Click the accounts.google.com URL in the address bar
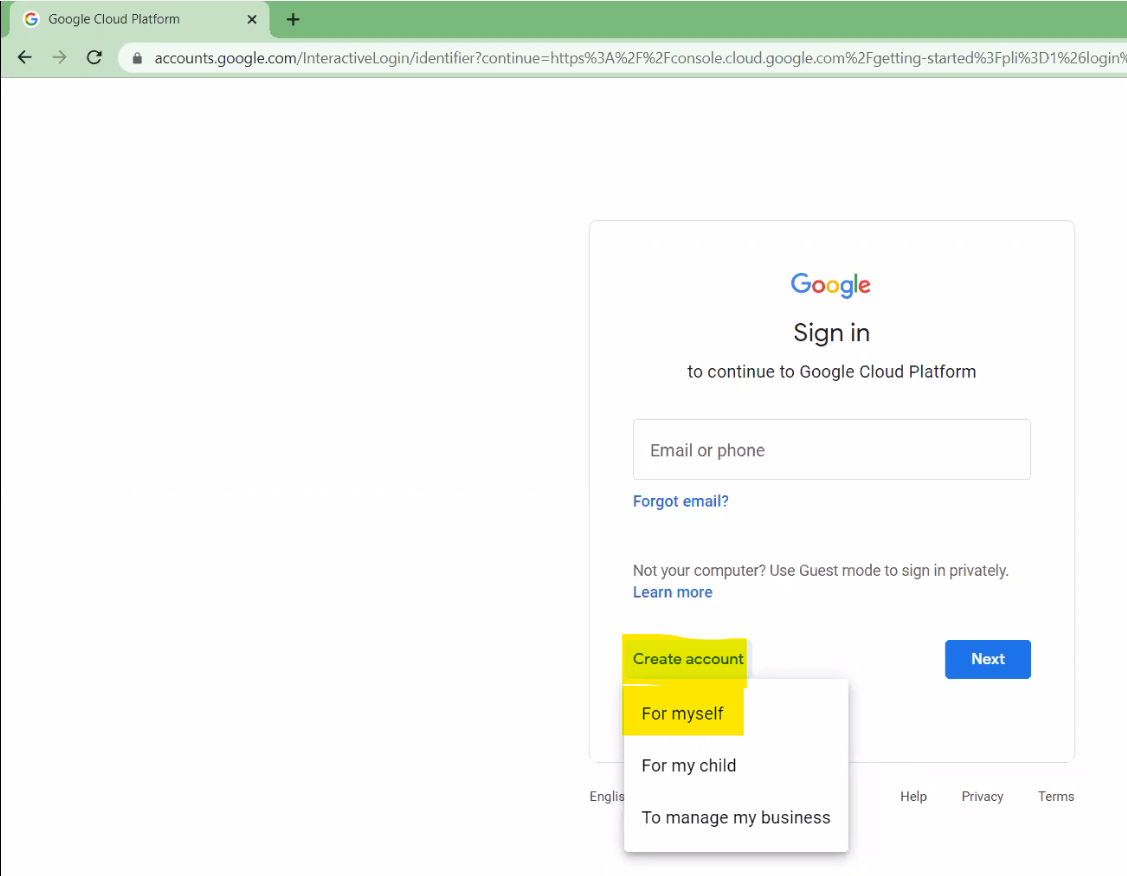Screen dimensions: 1127x876 (x=638, y=58)
